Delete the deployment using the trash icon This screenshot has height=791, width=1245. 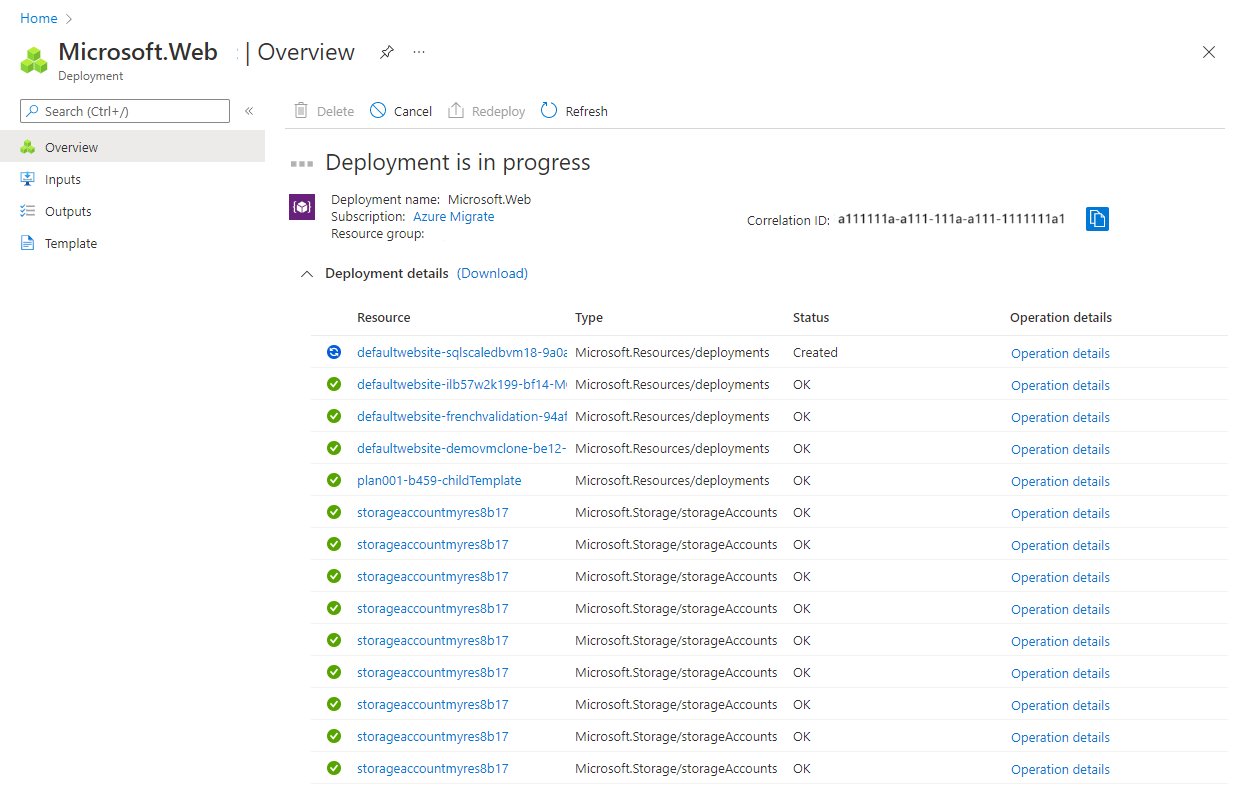[322, 110]
